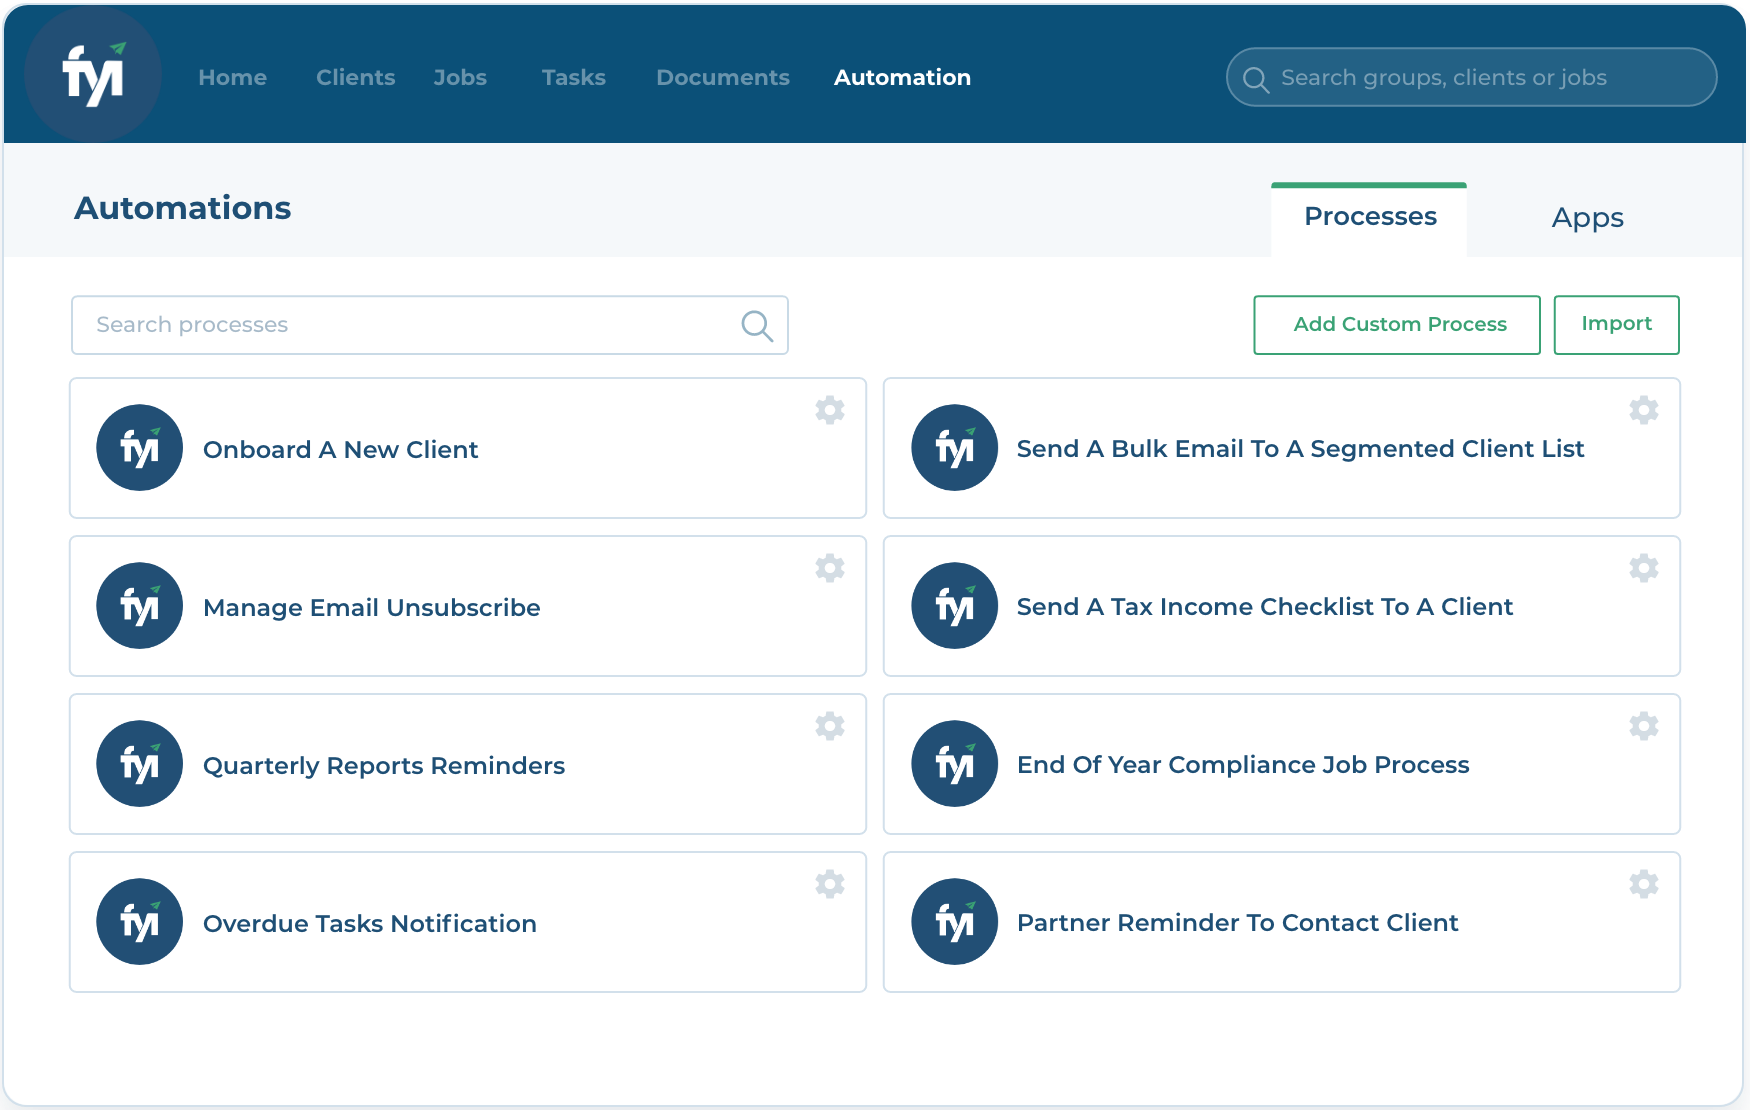Open gear for Tax Income Checklist process
Viewport: 1750px width, 1110px height.
coord(1643,568)
